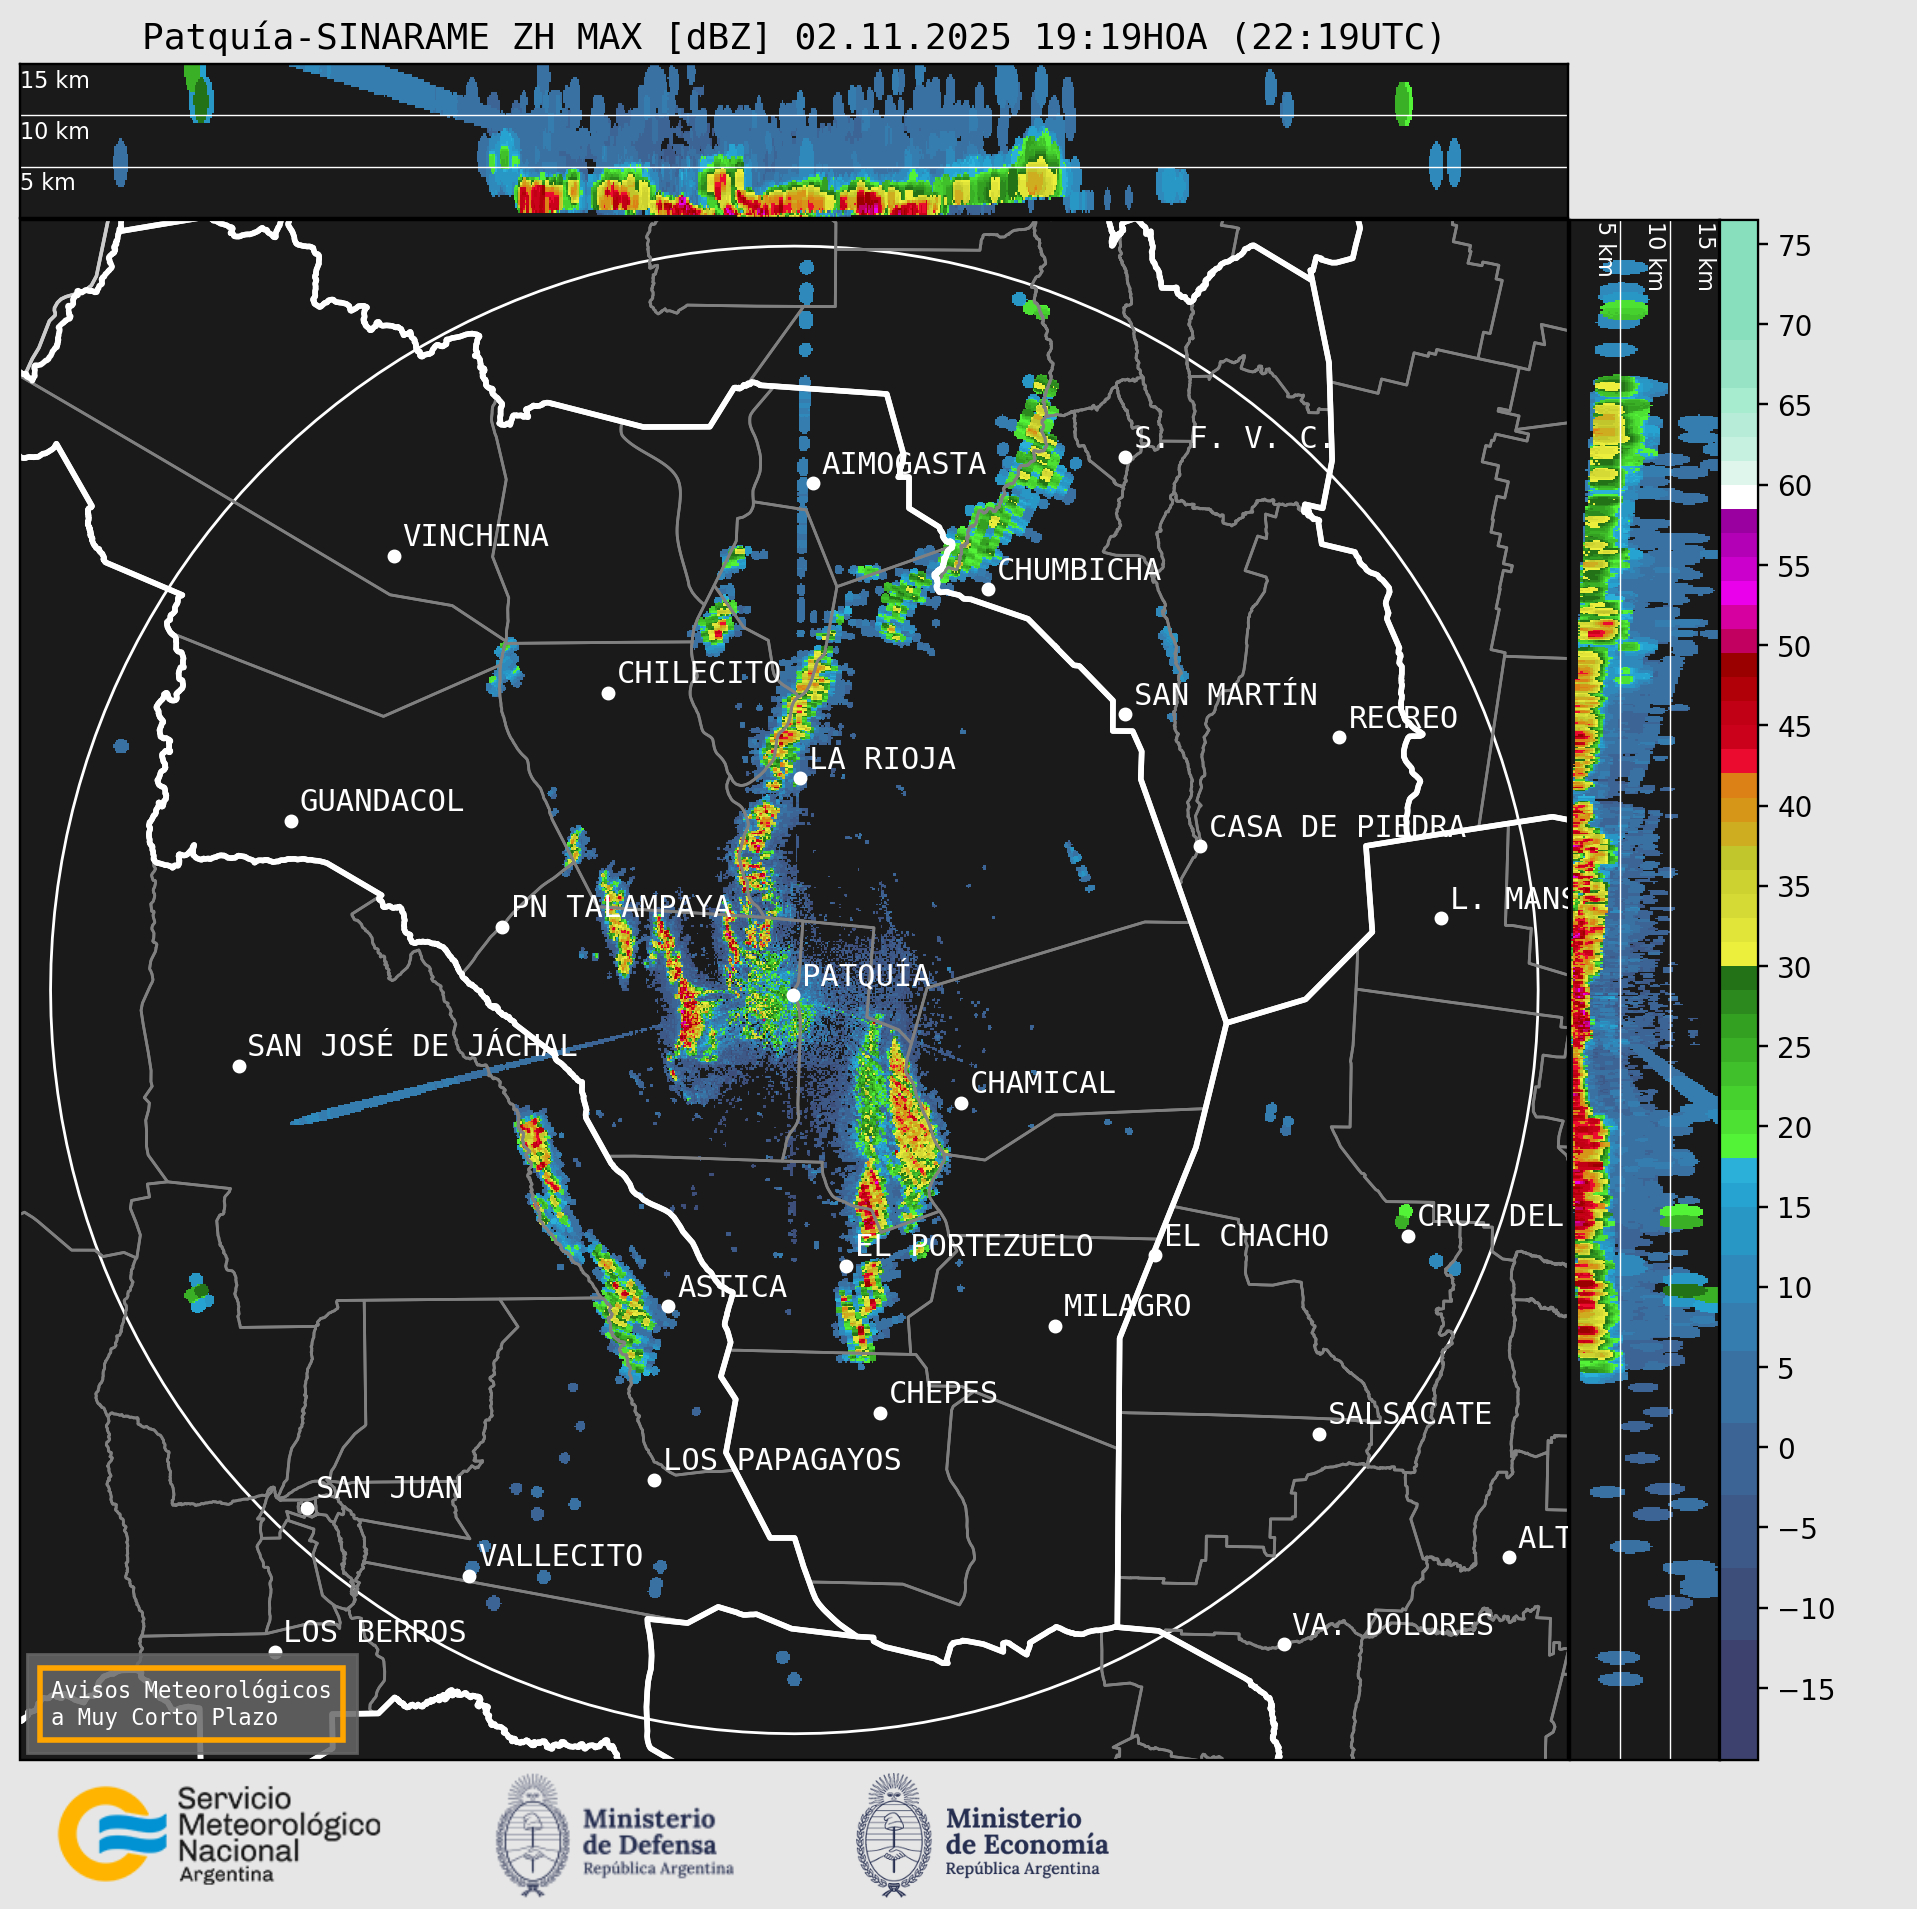
Task: Click the Ministerio de Economía text
Action: 1027,1843
